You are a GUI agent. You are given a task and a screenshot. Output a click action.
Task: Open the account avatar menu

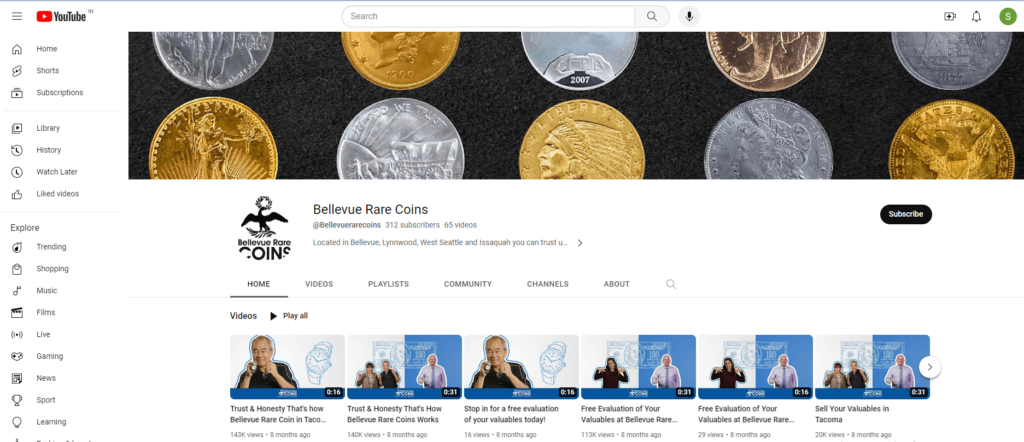(1008, 16)
